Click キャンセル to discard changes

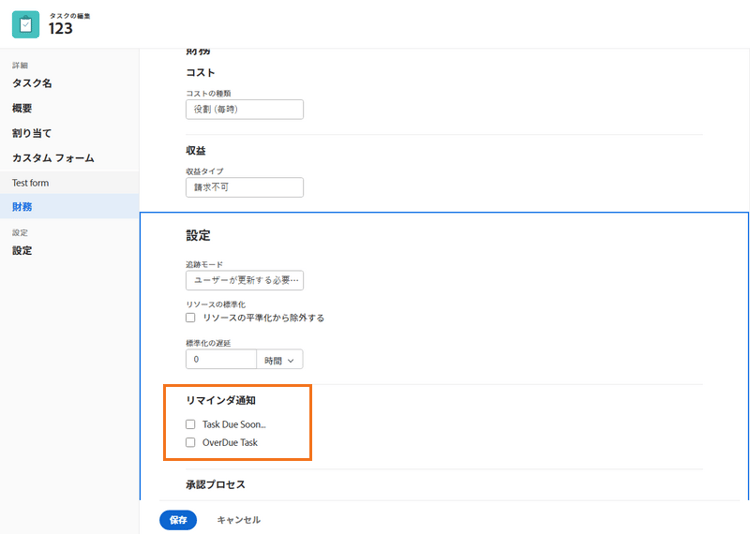click(x=239, y=520)
